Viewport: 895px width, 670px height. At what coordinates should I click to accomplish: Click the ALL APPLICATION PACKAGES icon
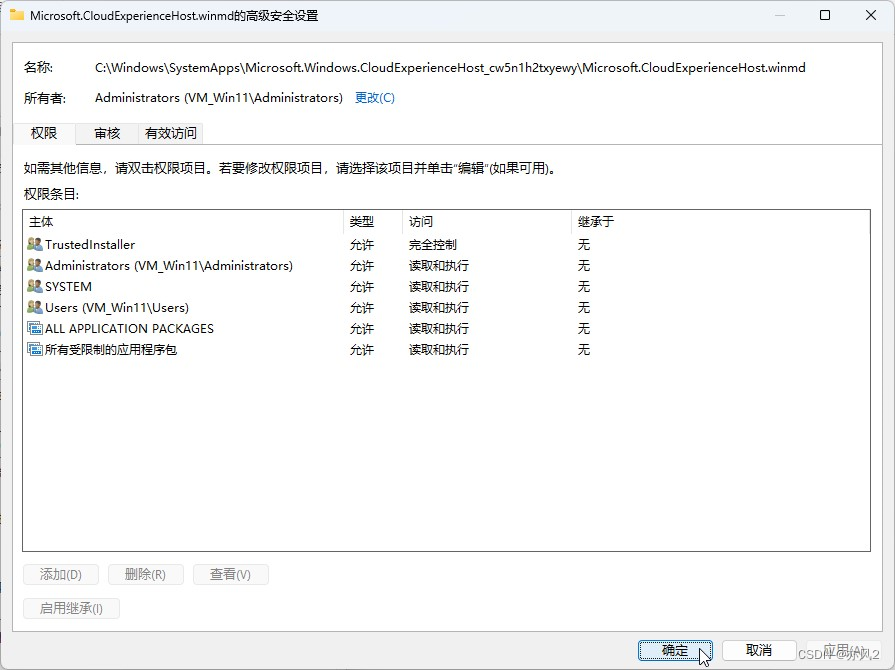tap(35, 329)
